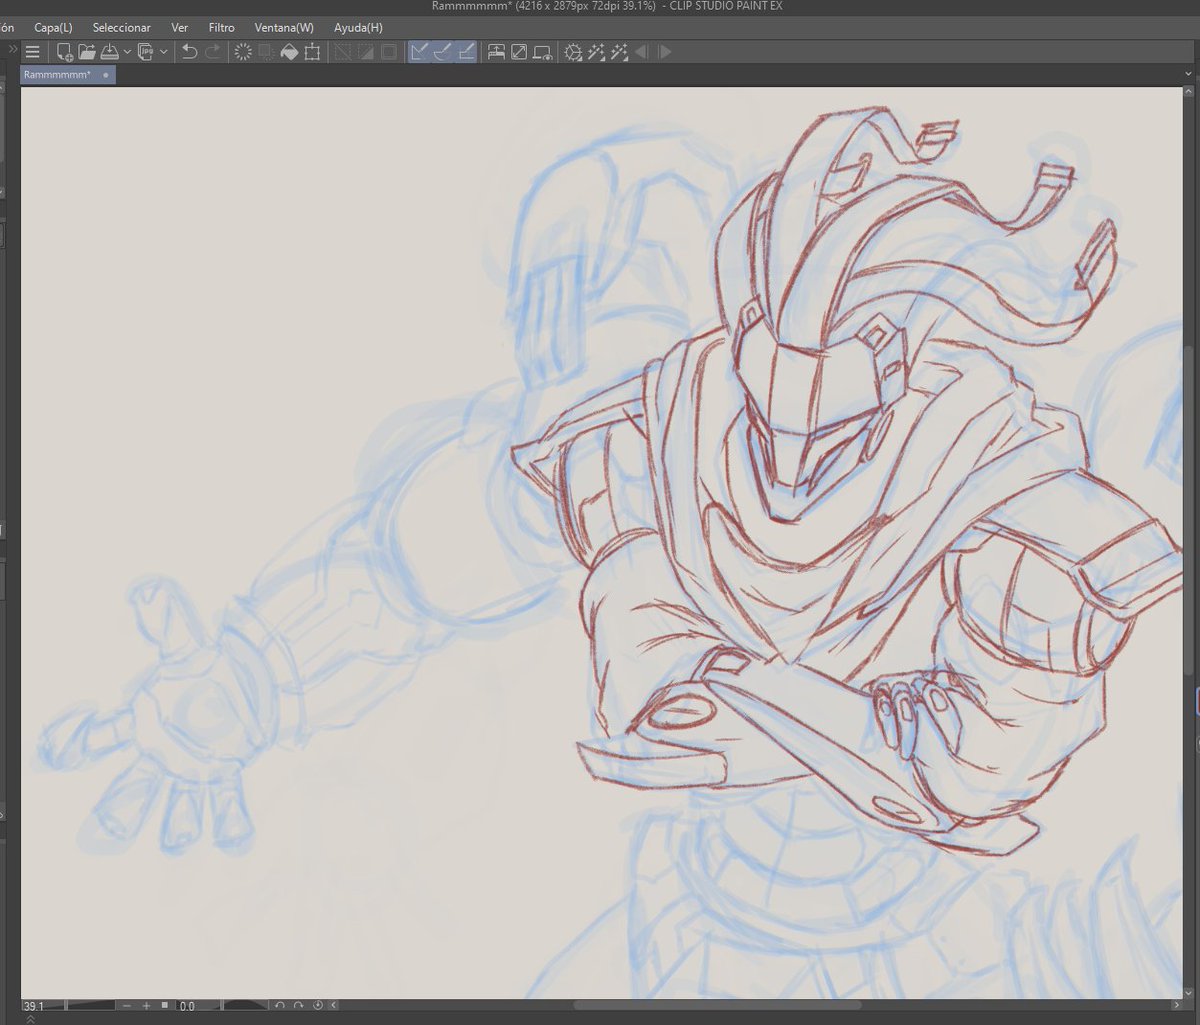Select the Fill bucket command icon

coord(289,52)
